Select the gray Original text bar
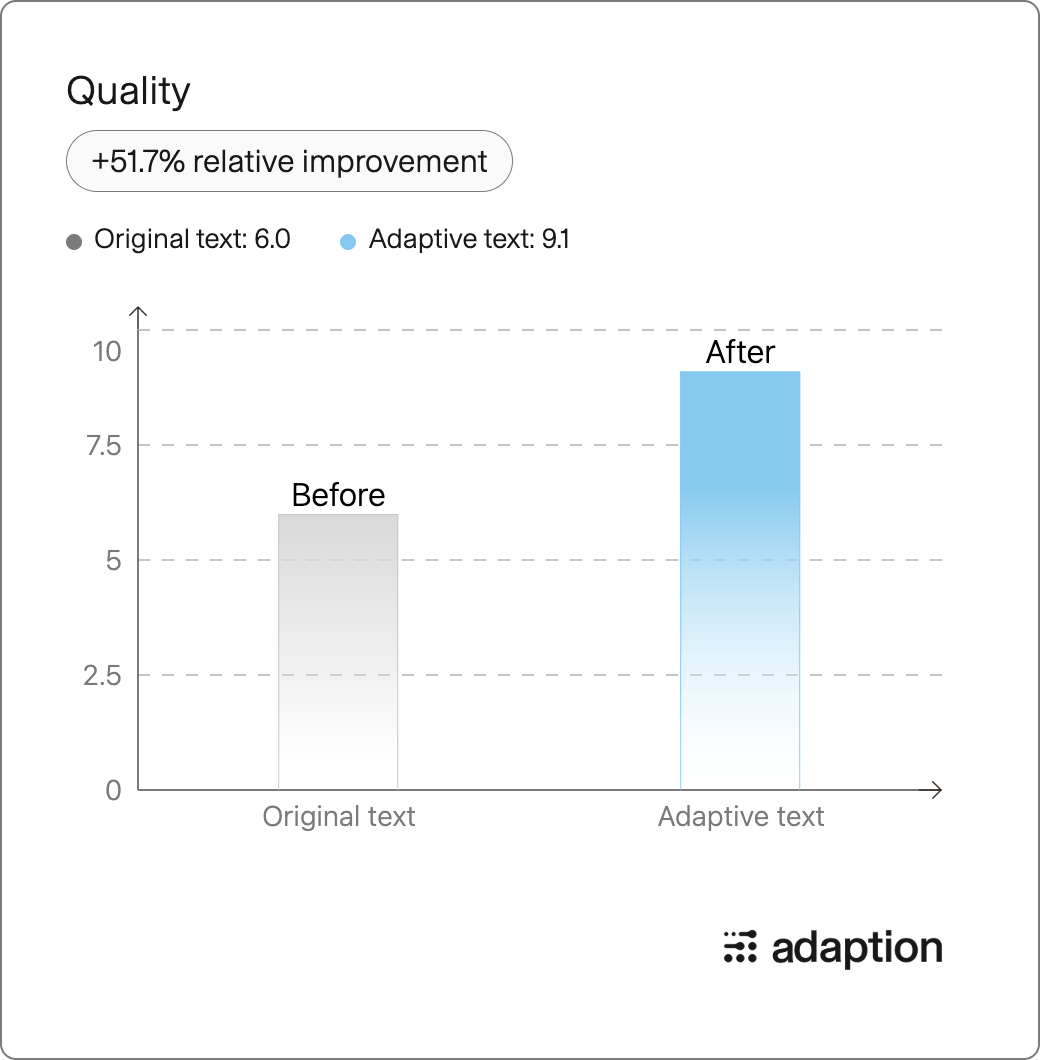1040x1060 pixels. [338, 652]
